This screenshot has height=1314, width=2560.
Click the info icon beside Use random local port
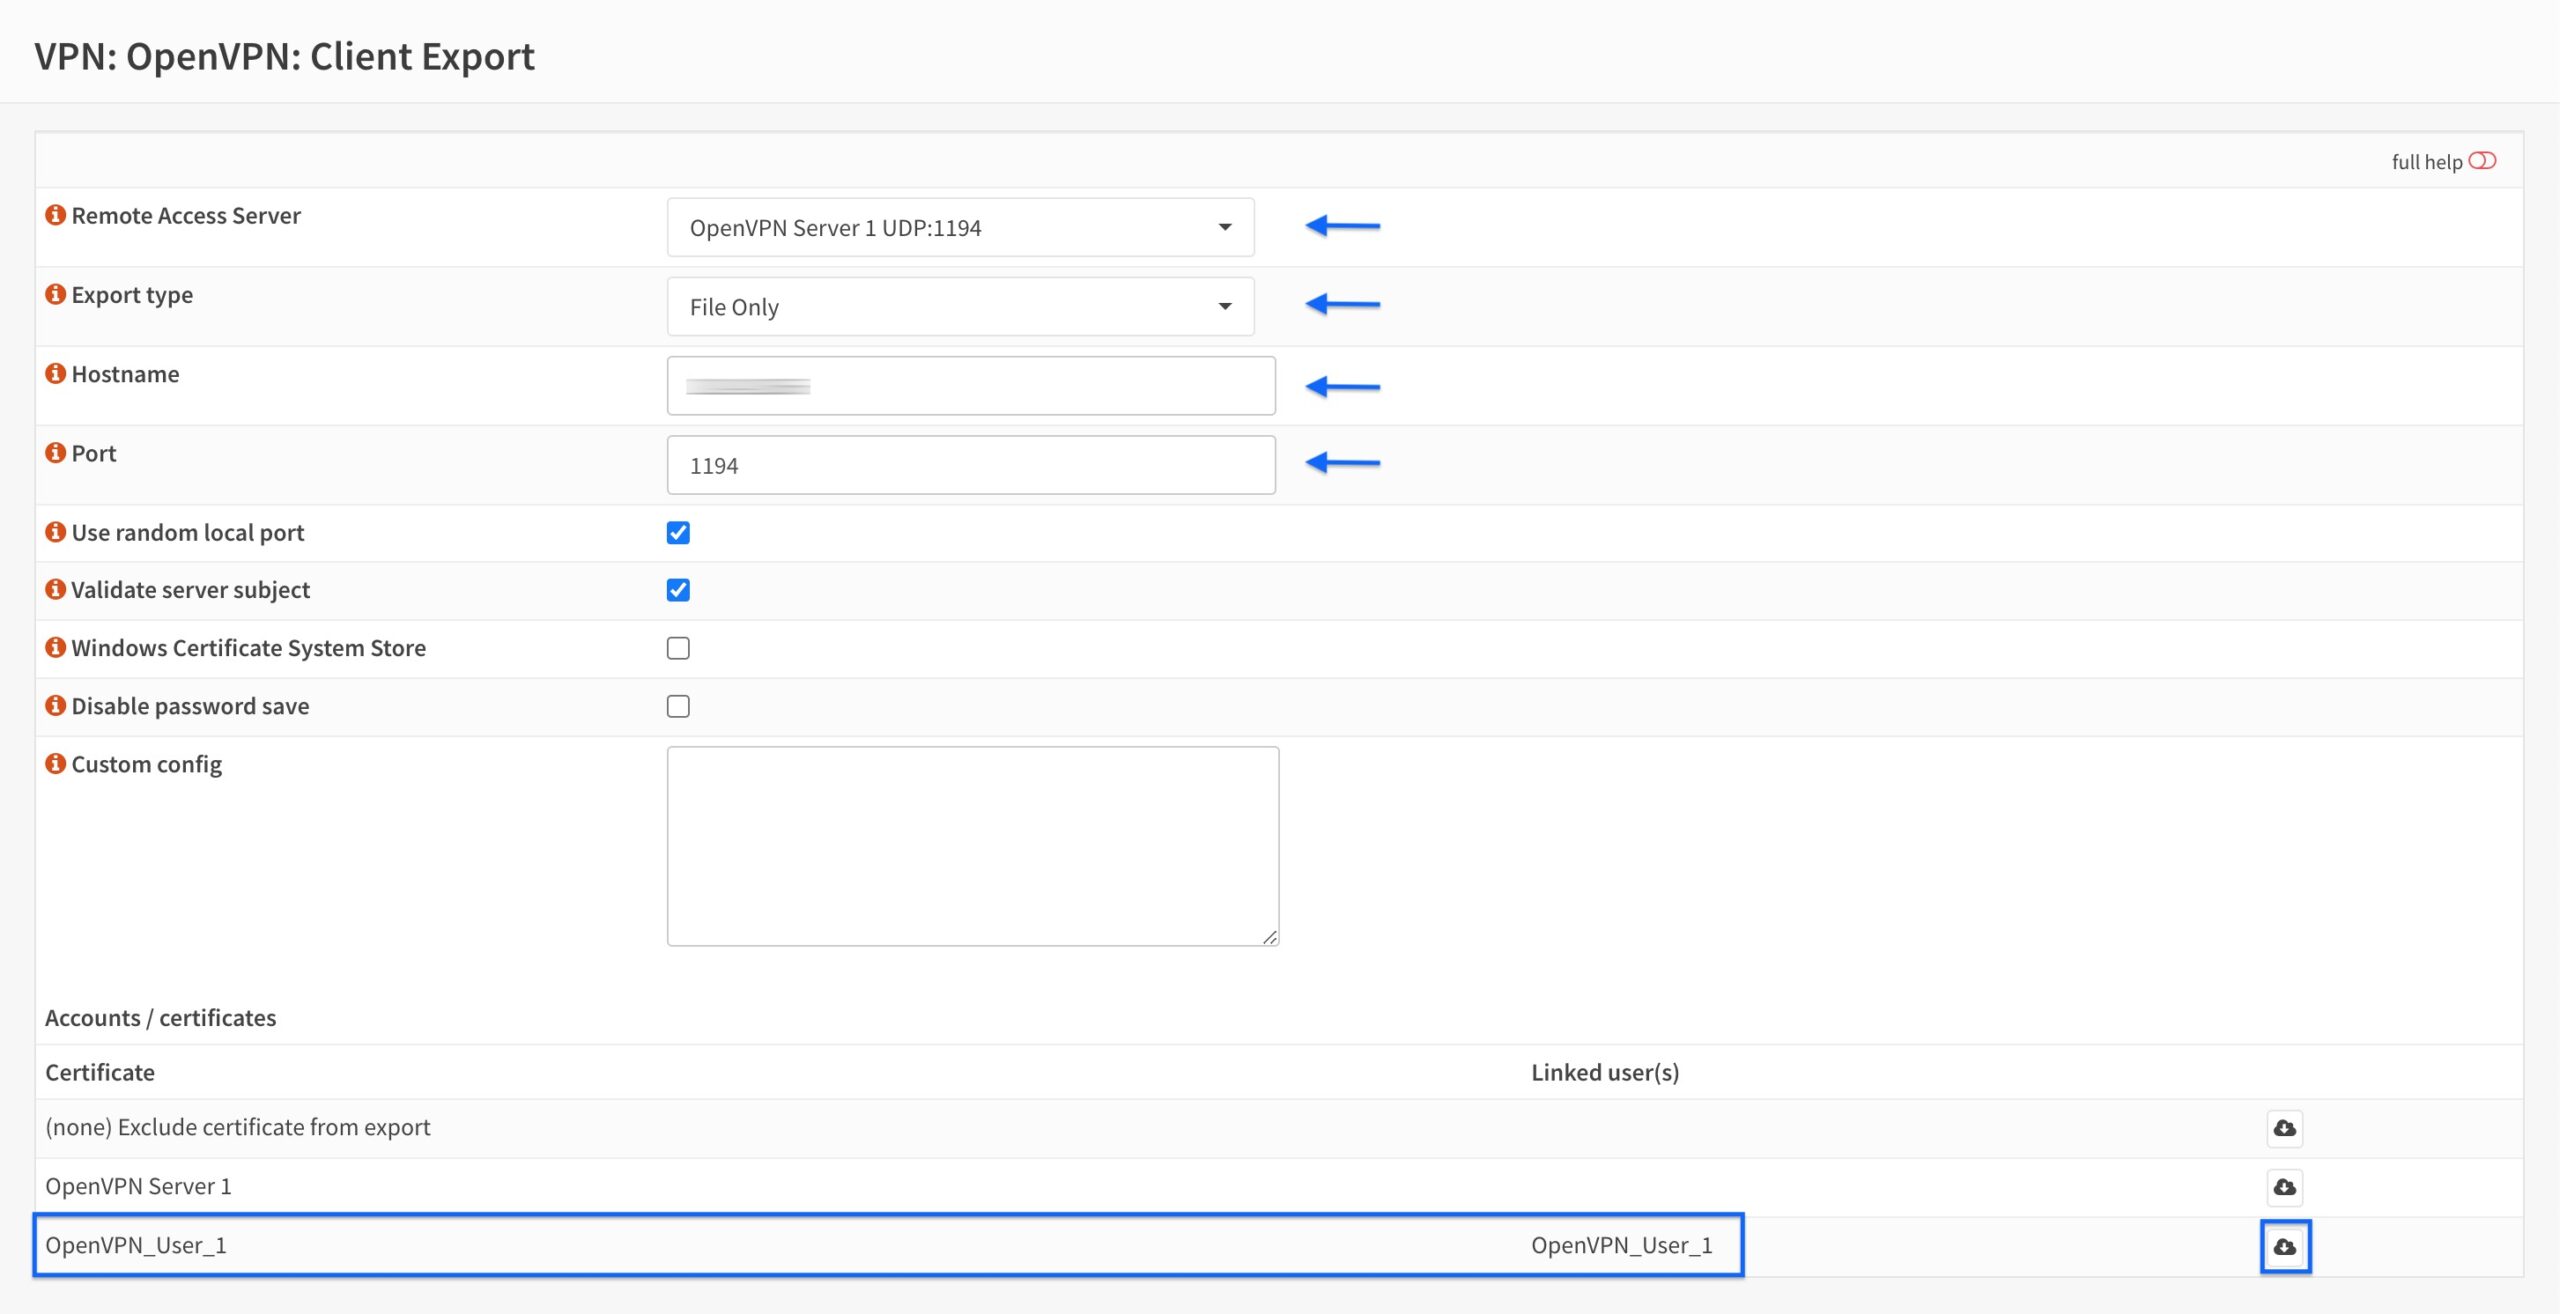[x=55, y=531]
